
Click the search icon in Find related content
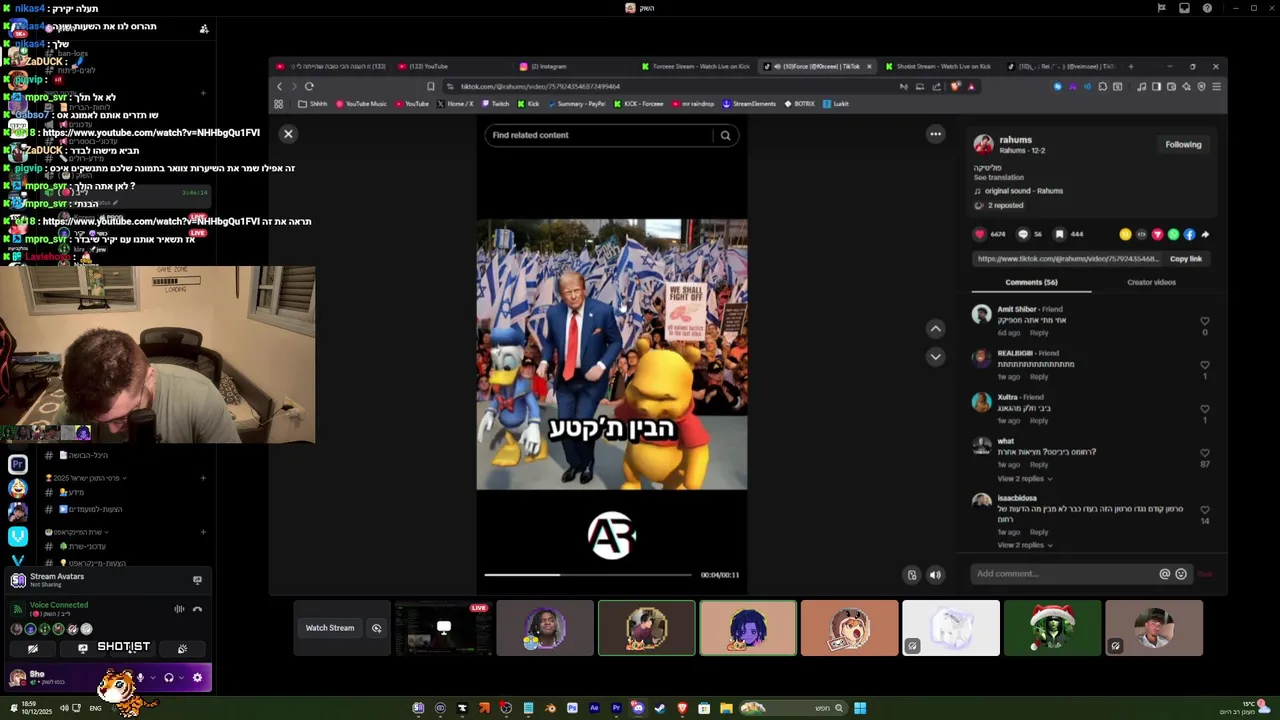pyautogui.click(x=725, y=135)
